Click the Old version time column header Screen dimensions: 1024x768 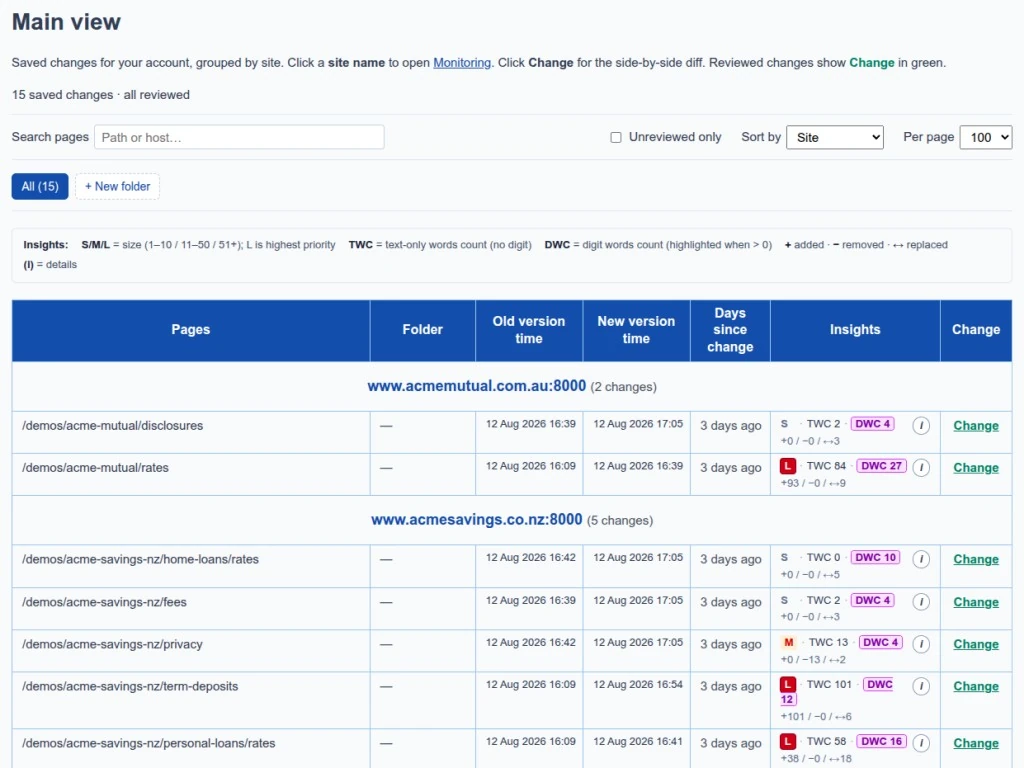pos(529,330)
